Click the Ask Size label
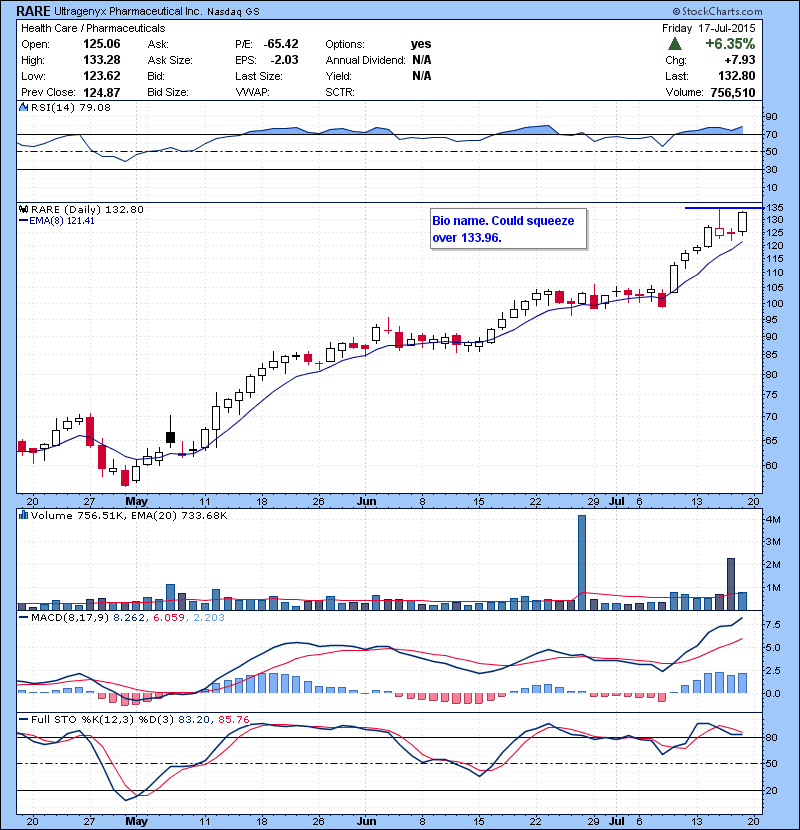The width and height of the screenshot is (800, 830). coord(170,60)
